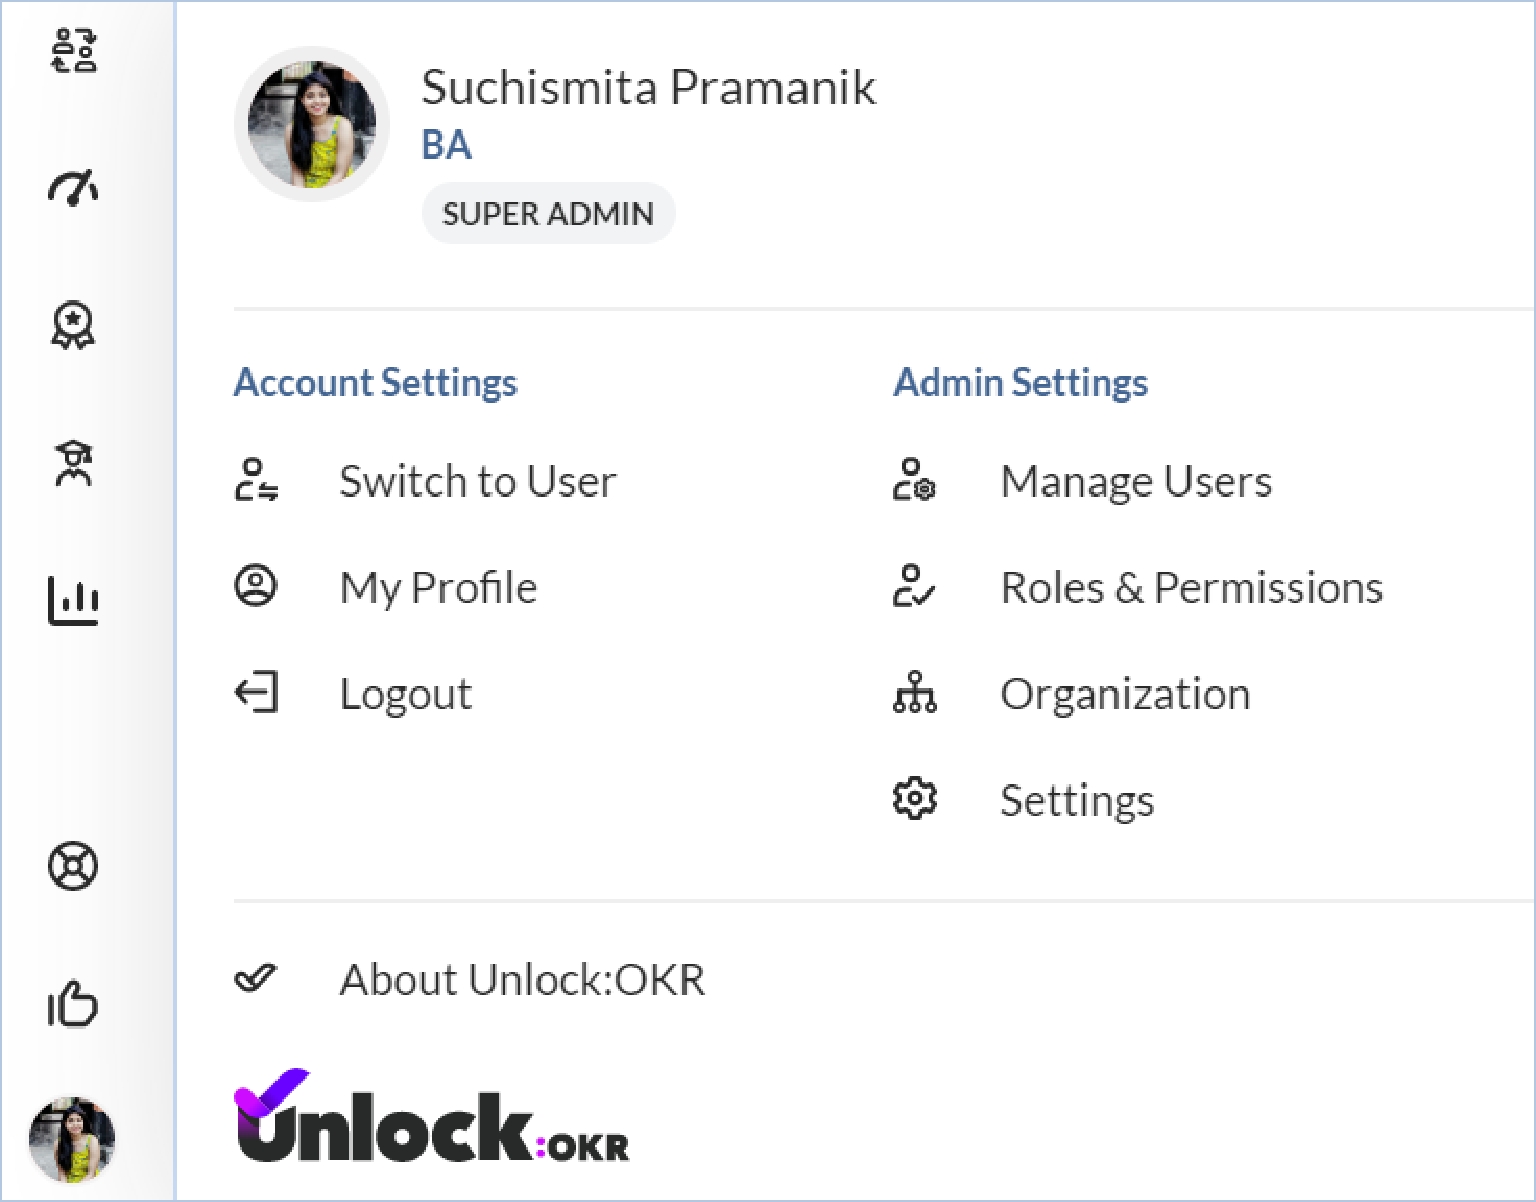The image size is (1536, 1202).
Task: Click the award ribbon badge sidebar icon
Action: point(73,326)
